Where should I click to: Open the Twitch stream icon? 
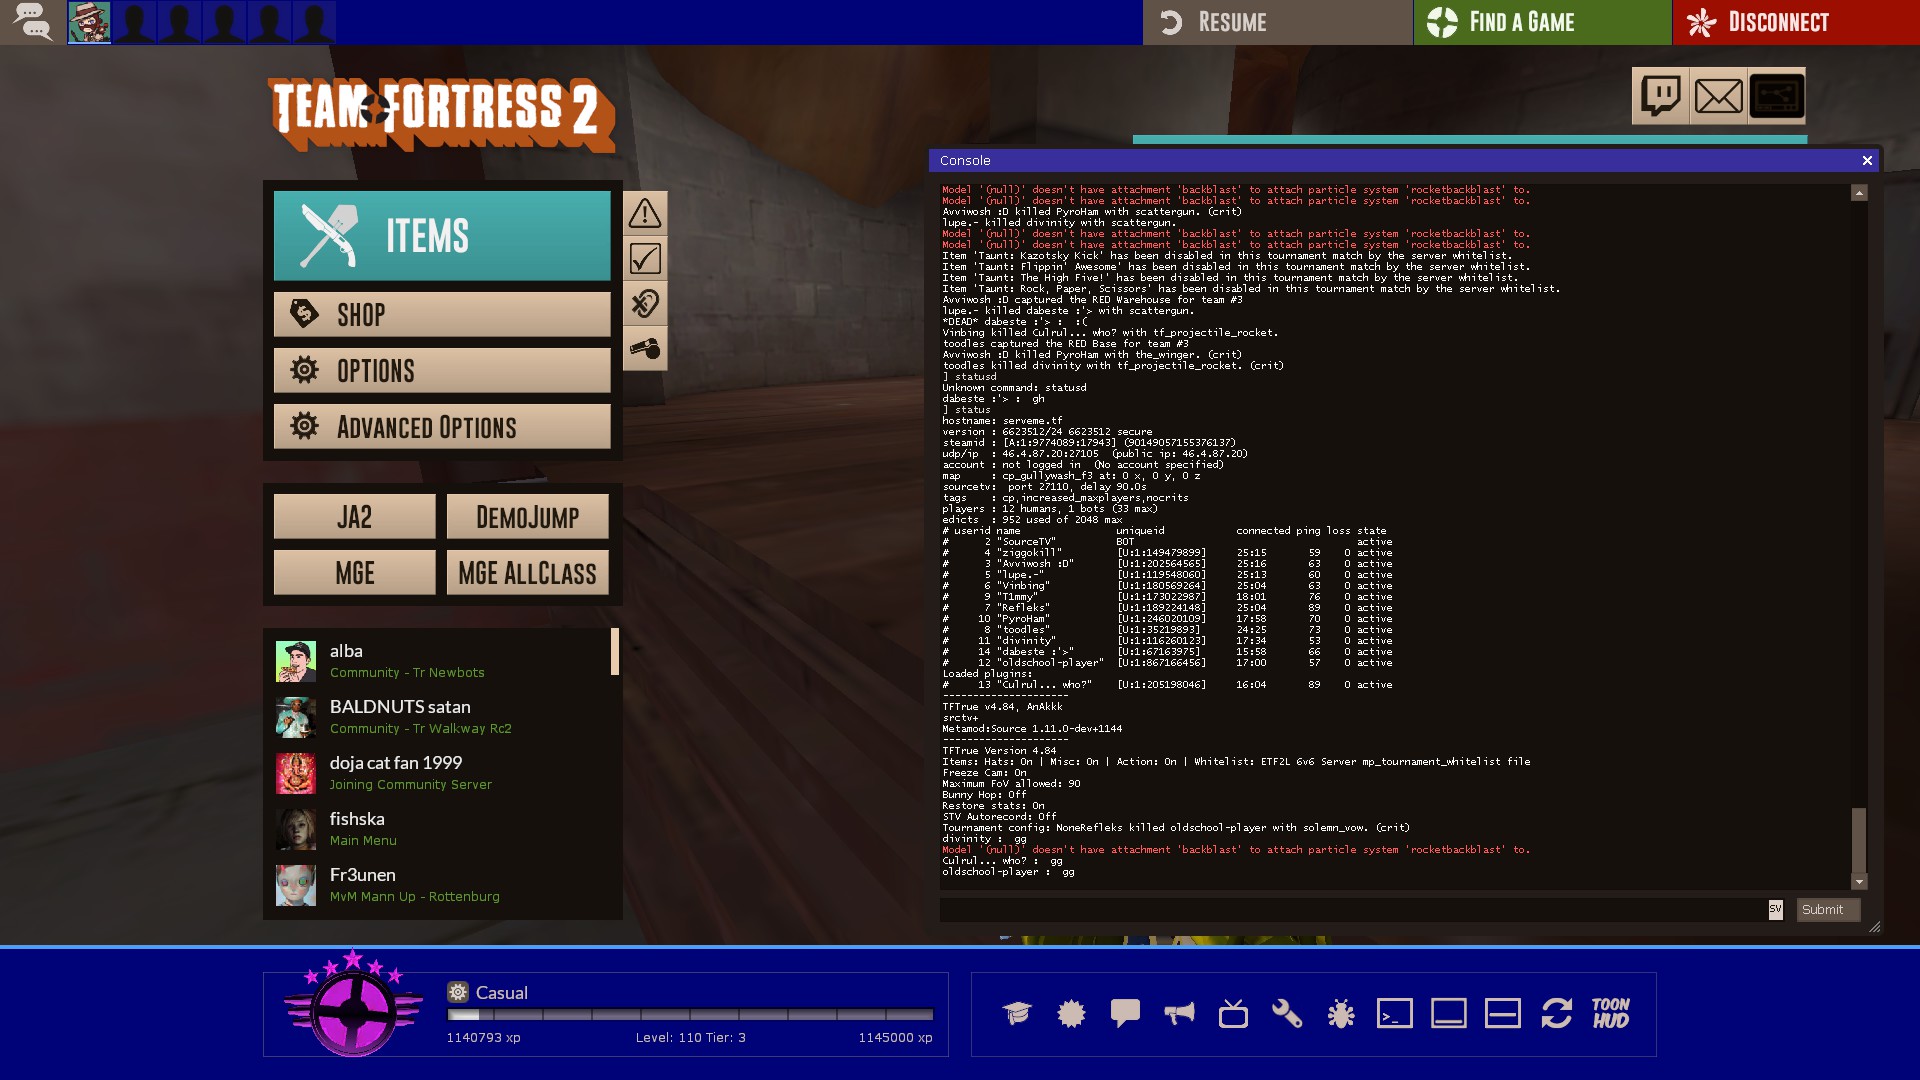pyautogui.click(x=1660, y=96)
